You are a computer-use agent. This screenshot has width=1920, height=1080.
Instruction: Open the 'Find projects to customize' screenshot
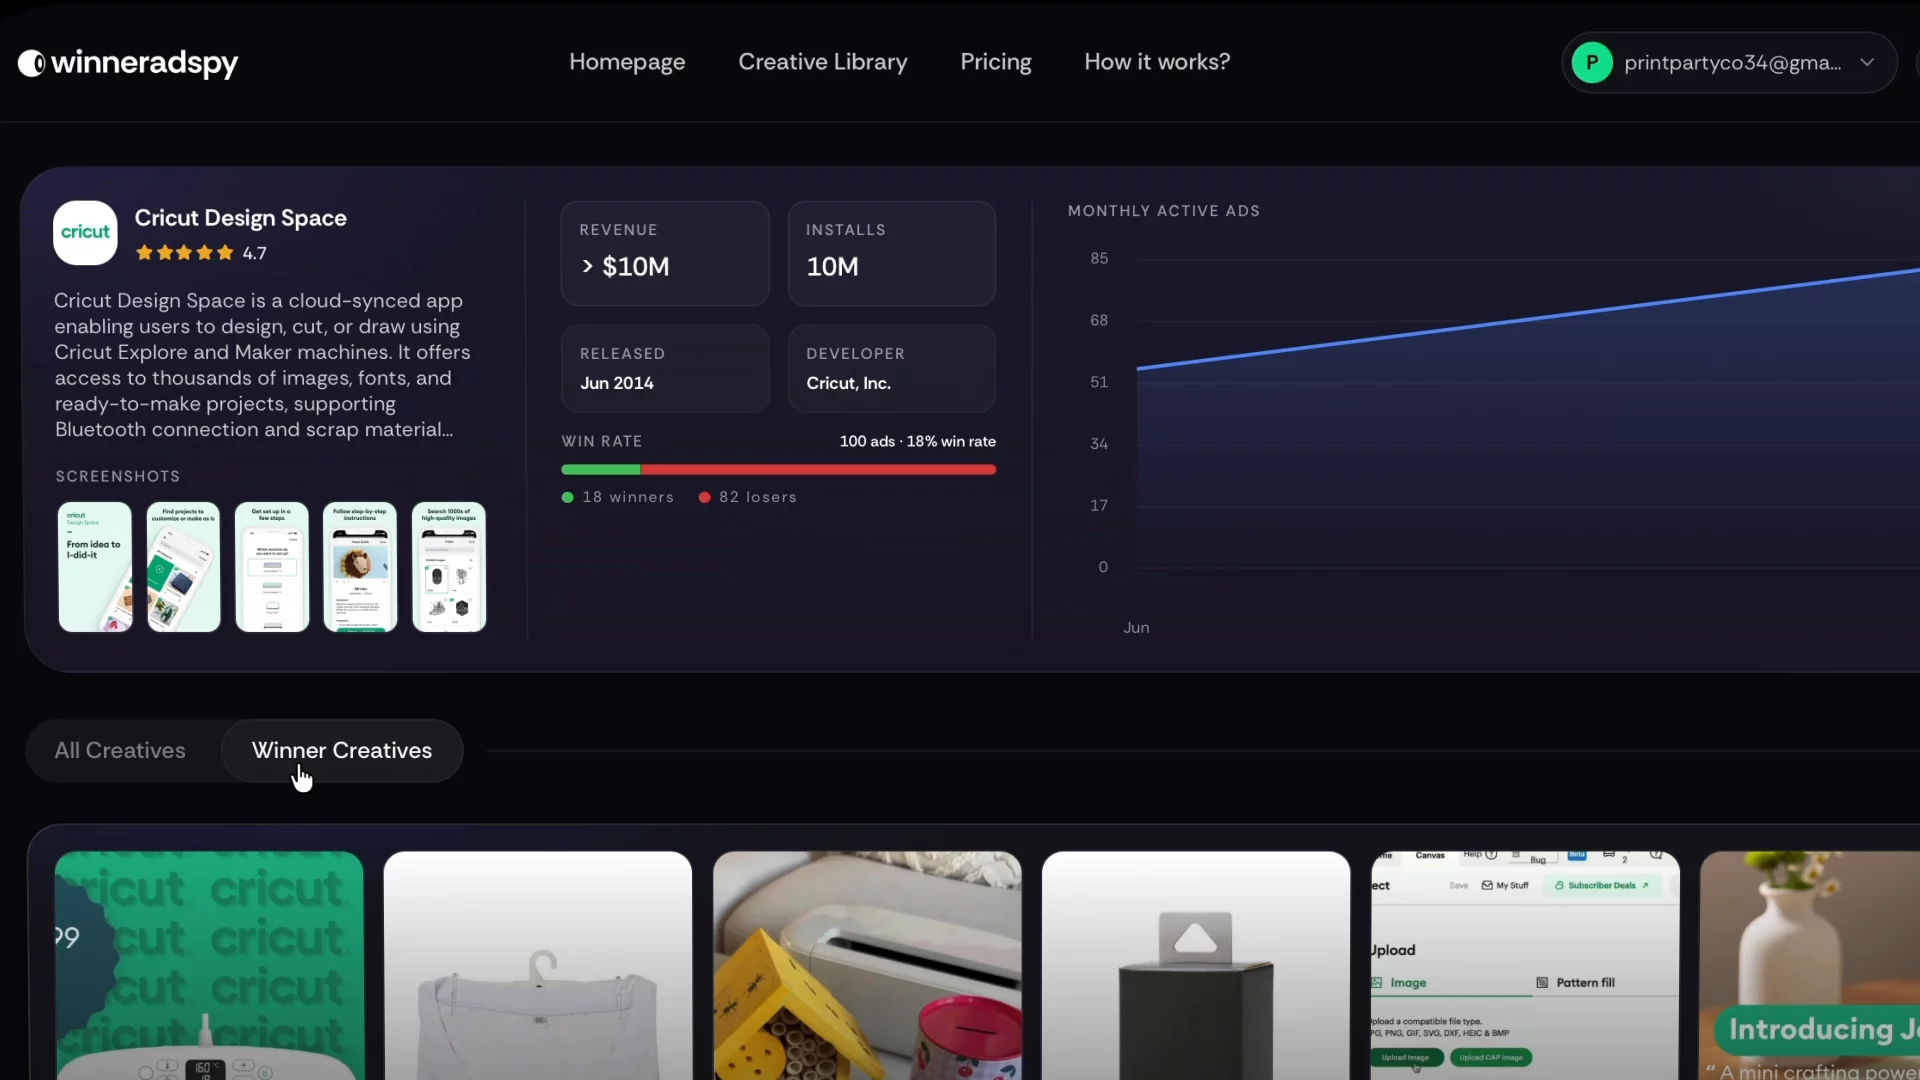[183, 567]
